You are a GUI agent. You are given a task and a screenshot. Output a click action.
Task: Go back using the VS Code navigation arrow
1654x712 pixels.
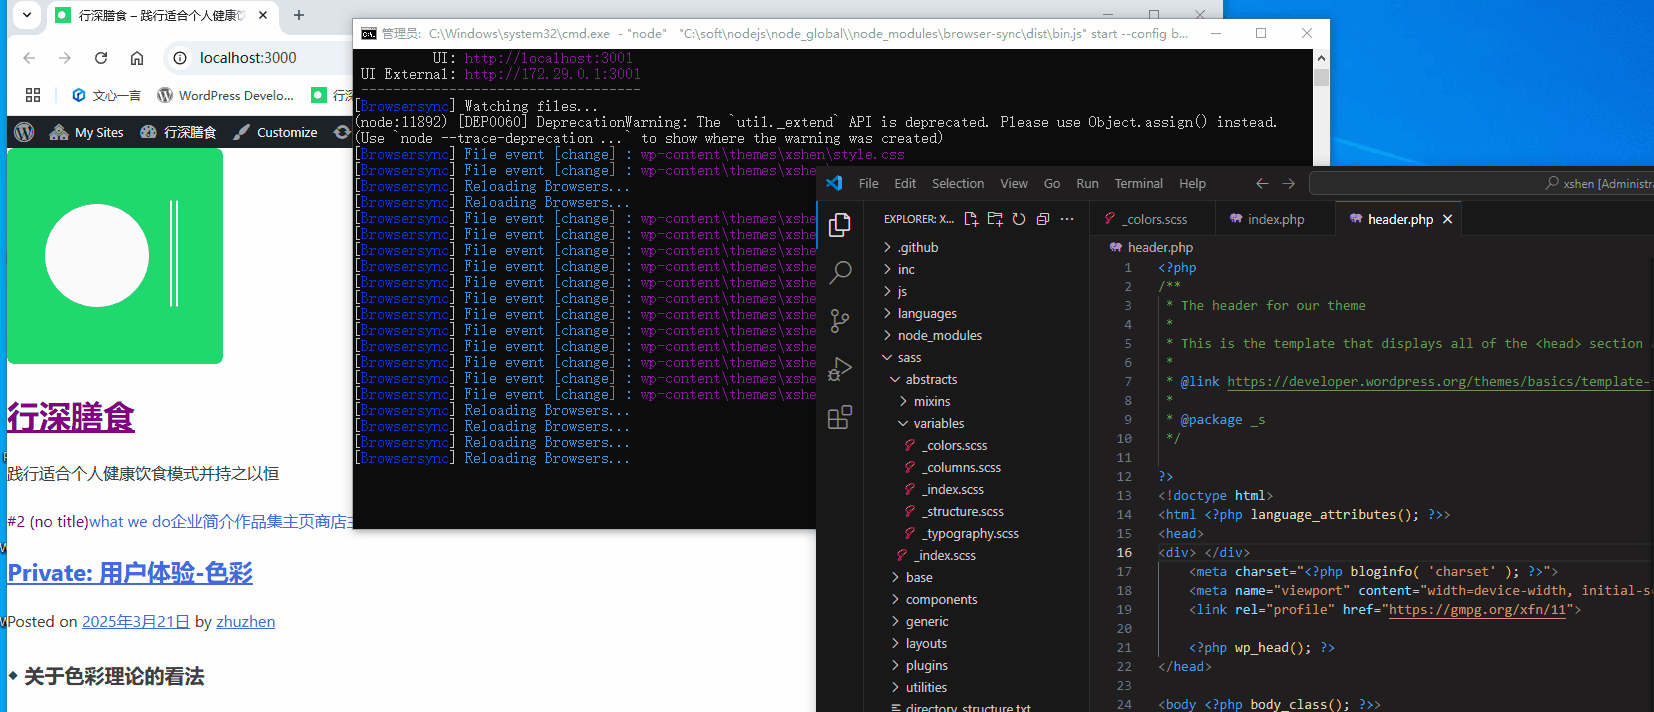pos(1262,183)
